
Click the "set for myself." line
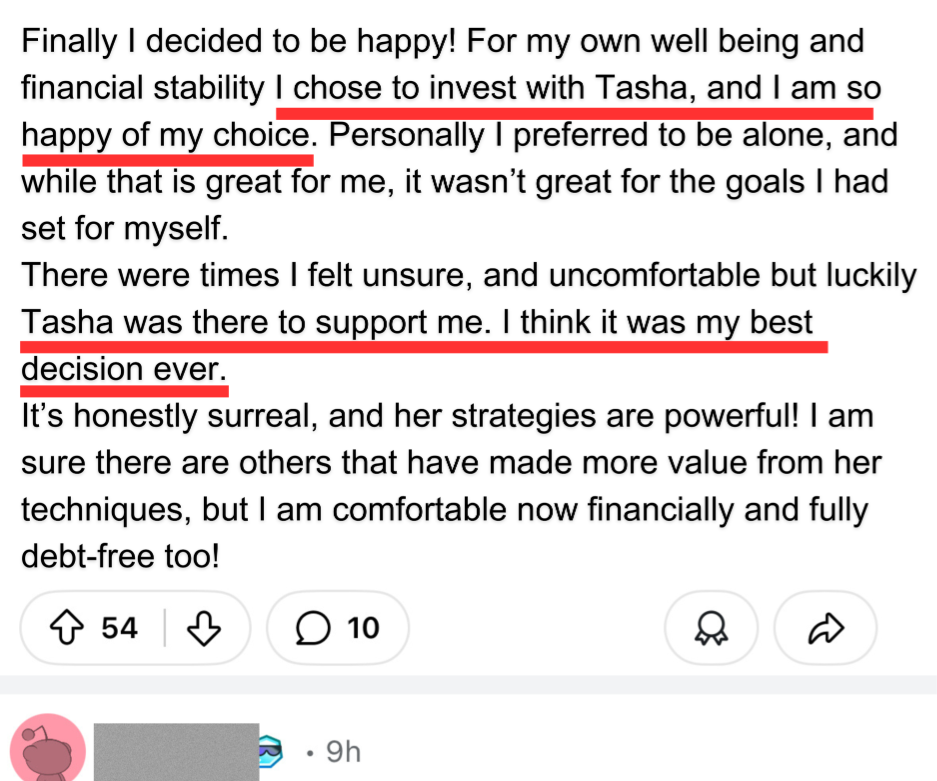pyautogui.click(x=125, y=228)
